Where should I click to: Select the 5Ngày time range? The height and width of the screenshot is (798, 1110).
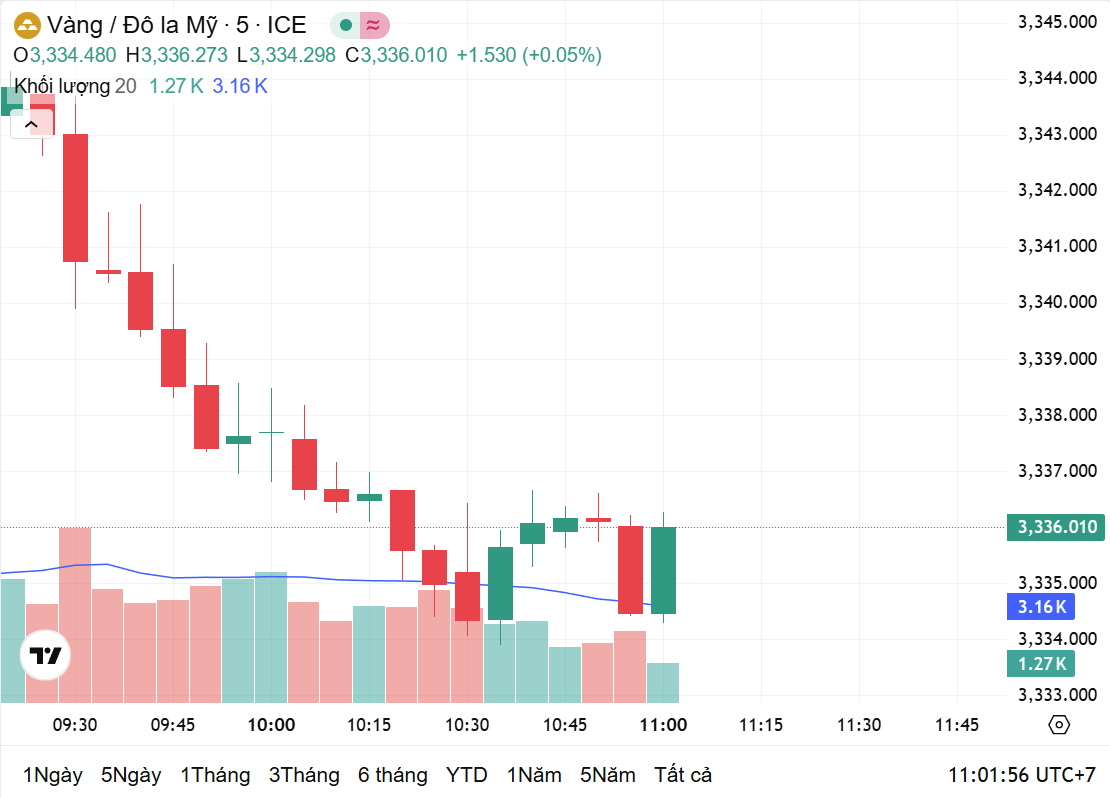(x=131, y=775)
